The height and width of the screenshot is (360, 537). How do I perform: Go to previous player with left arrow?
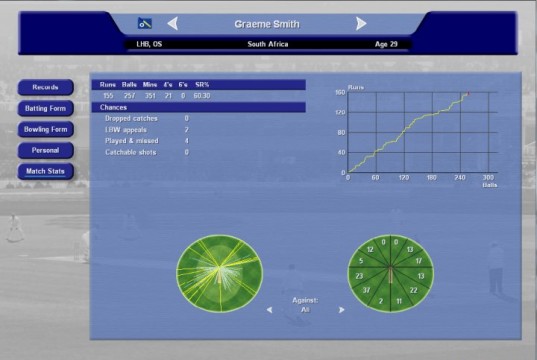pos(173,24)
